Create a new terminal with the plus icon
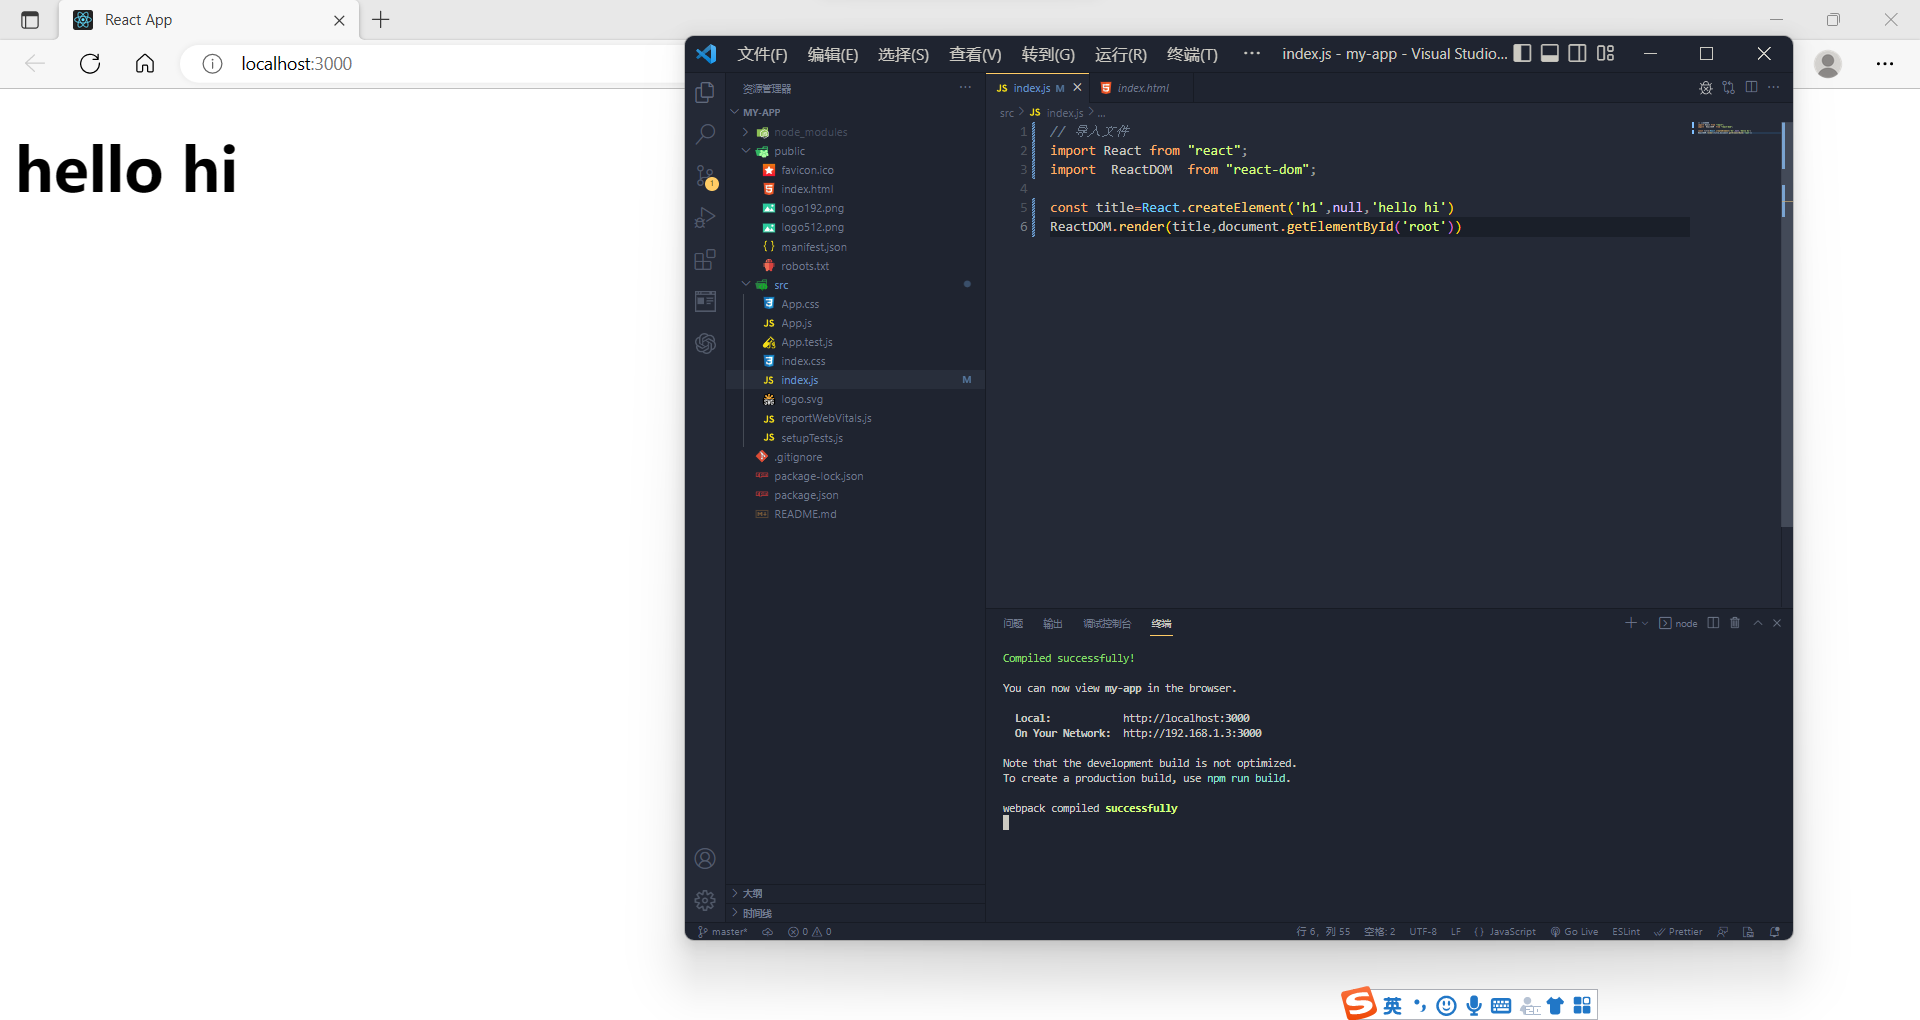Image resolution: width=1920 pixels, height=1020 pixels. [x=1631, y=623]
